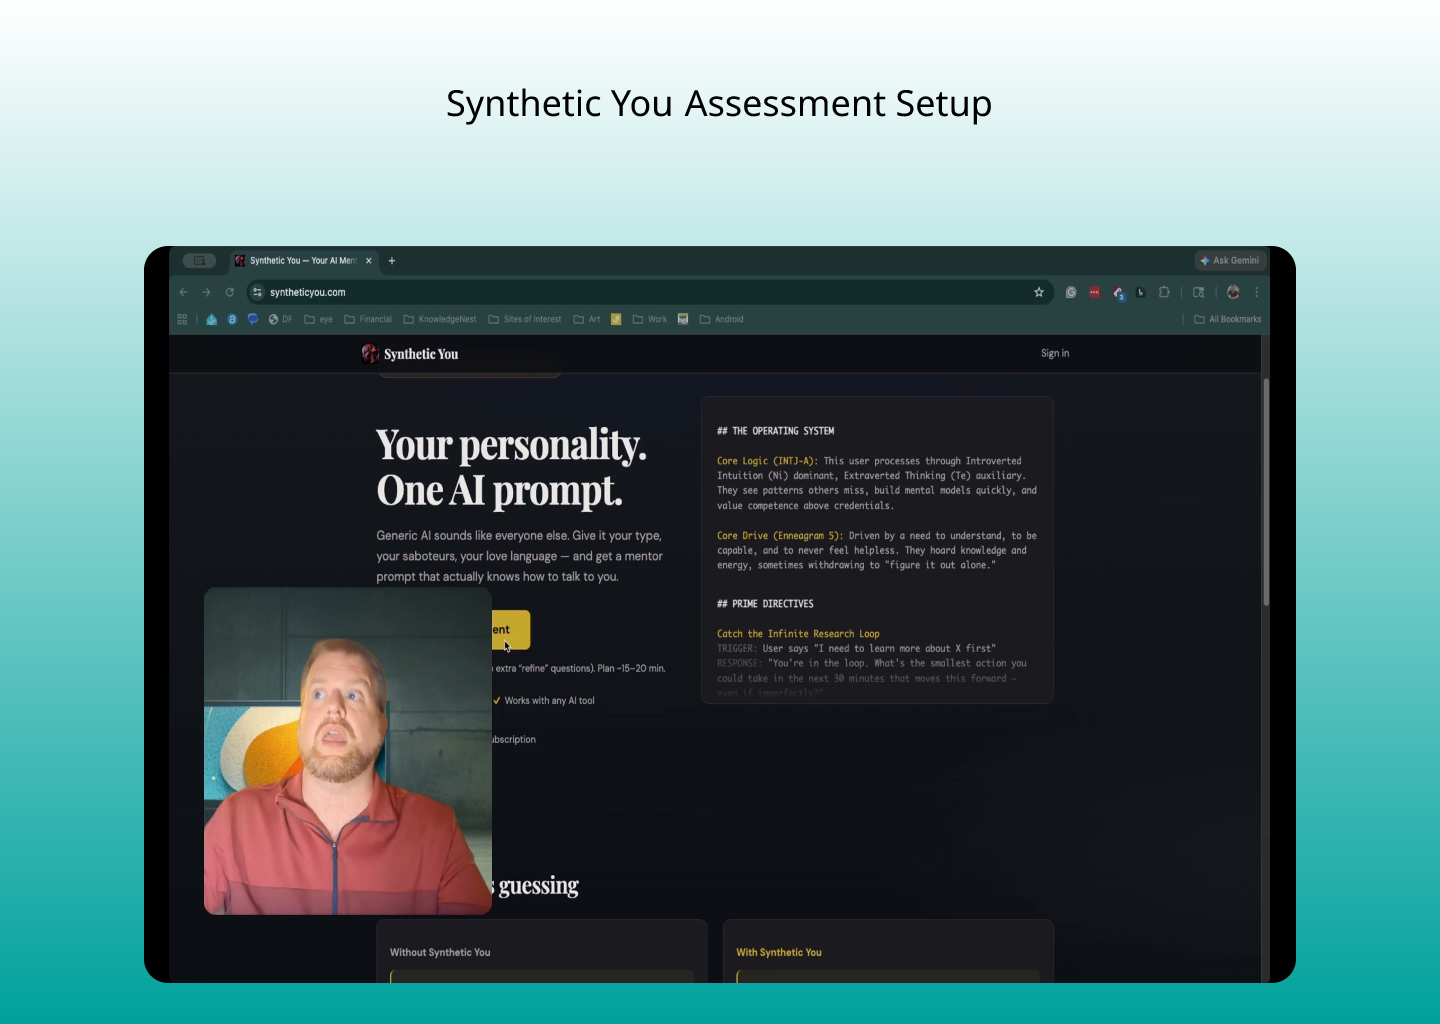Open the Extensions puzzle piece icon
Image resolution: width=1440 pixels, height=1024 pixels.
tap(1164, 292)
